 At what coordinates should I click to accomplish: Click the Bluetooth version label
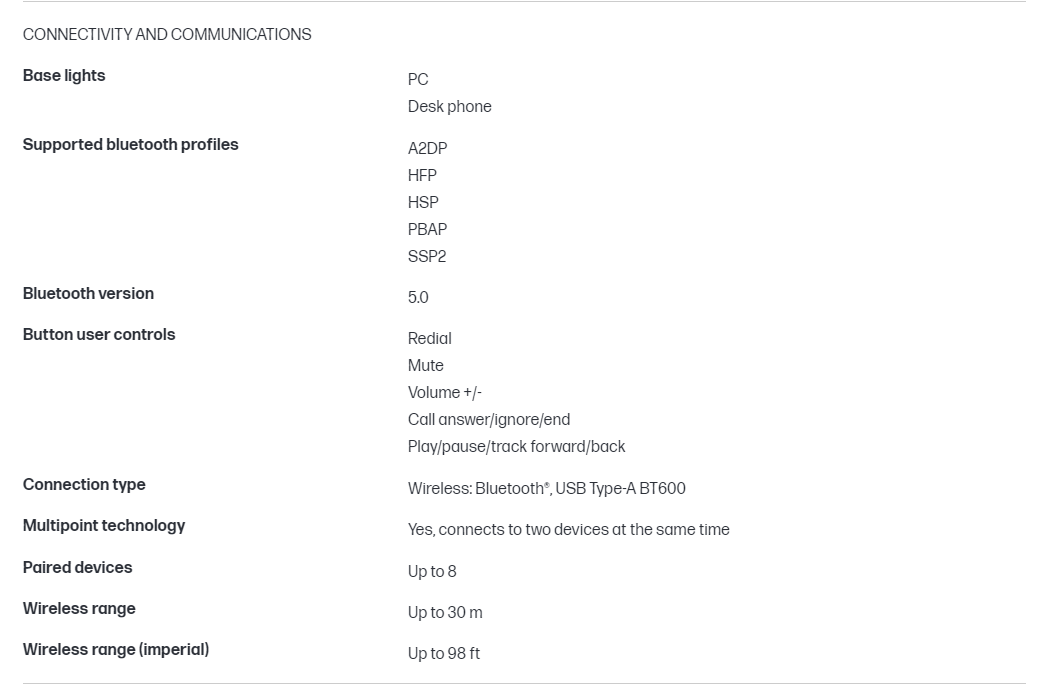[x=88, y=294]
